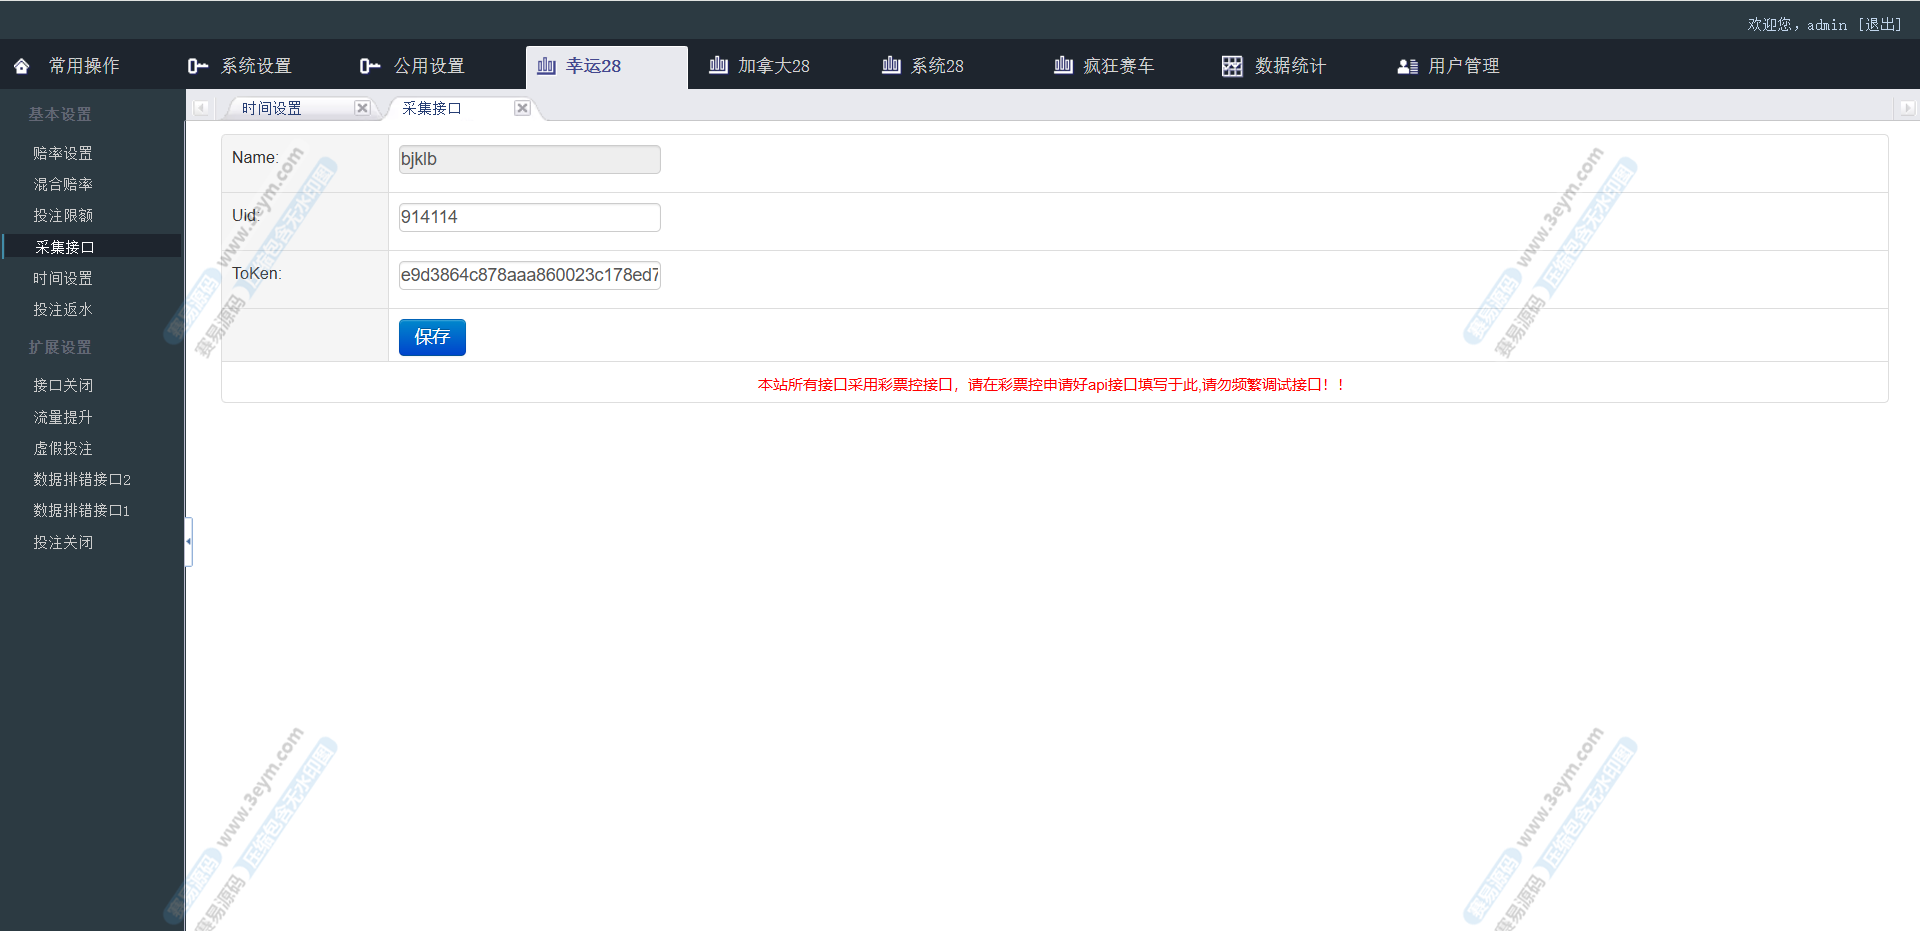Click into the ToKen text field

(529, 275)
